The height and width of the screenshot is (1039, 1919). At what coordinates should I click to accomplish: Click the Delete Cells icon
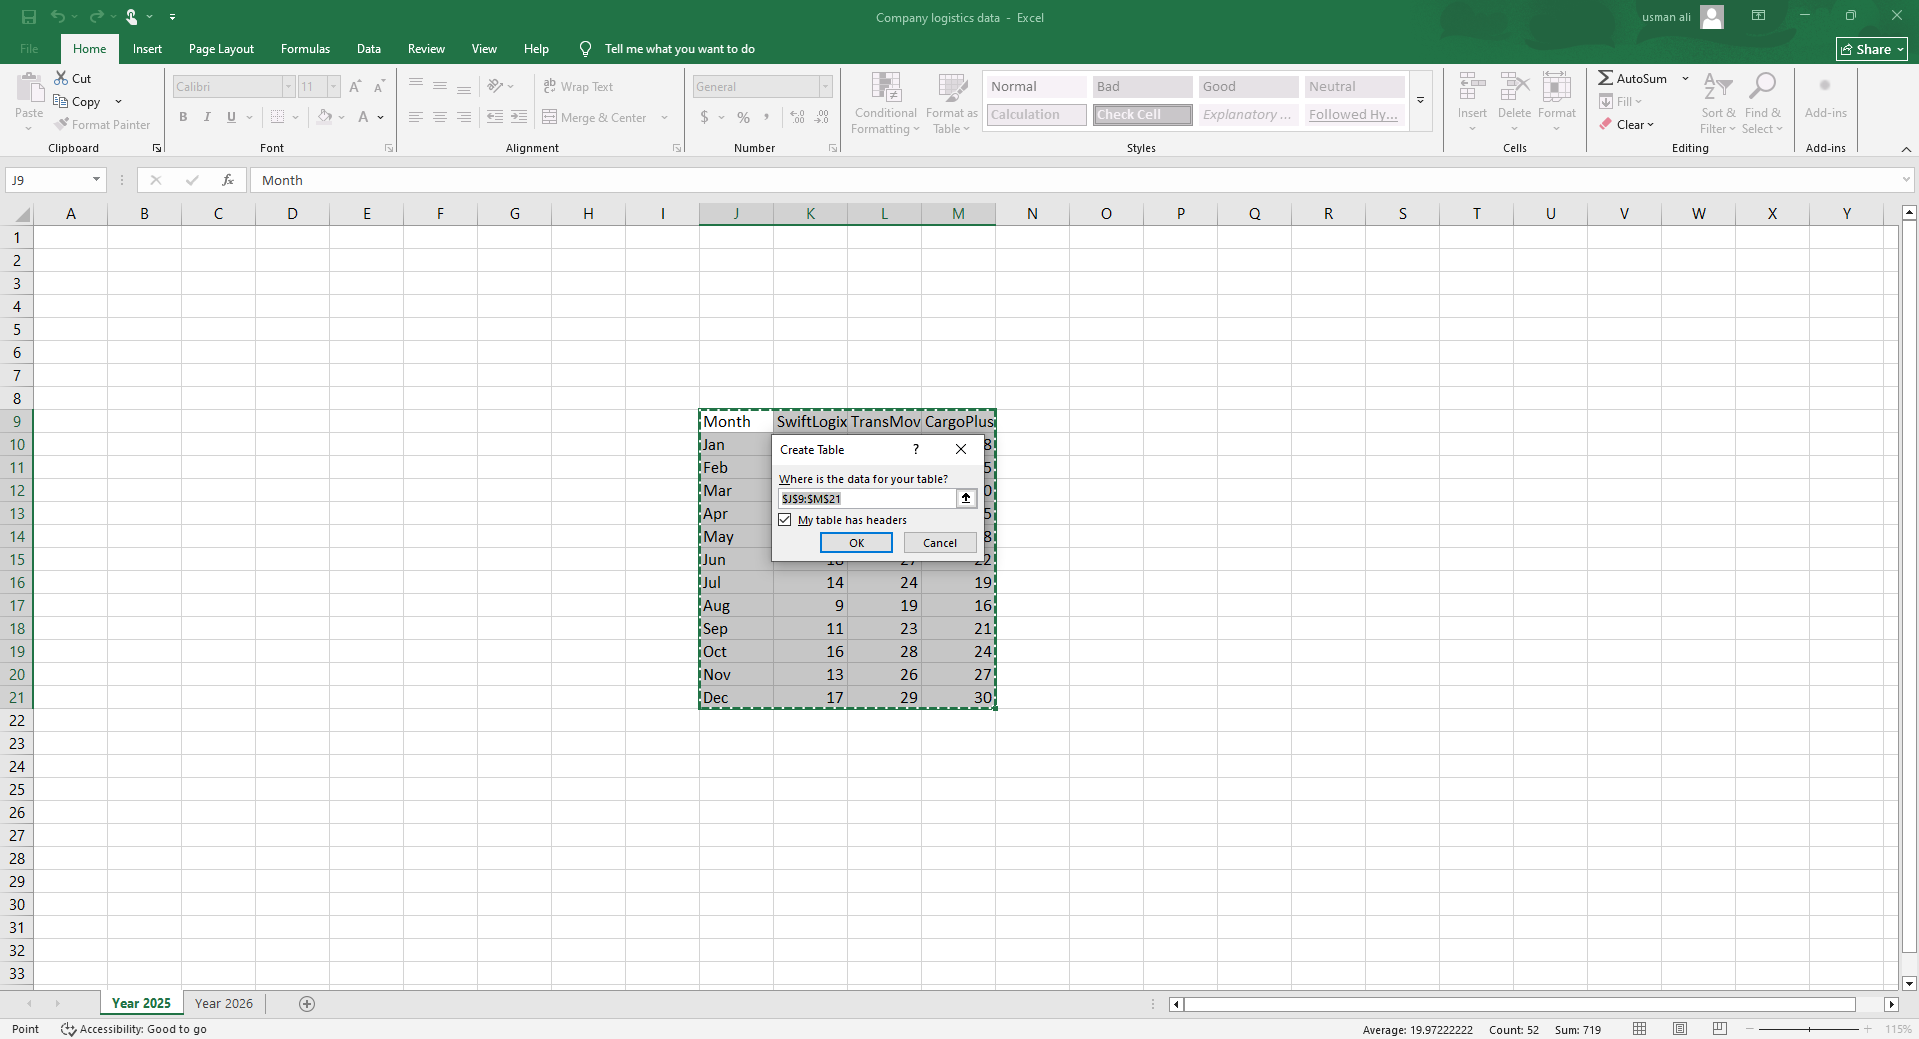[x=1514, y=87]
